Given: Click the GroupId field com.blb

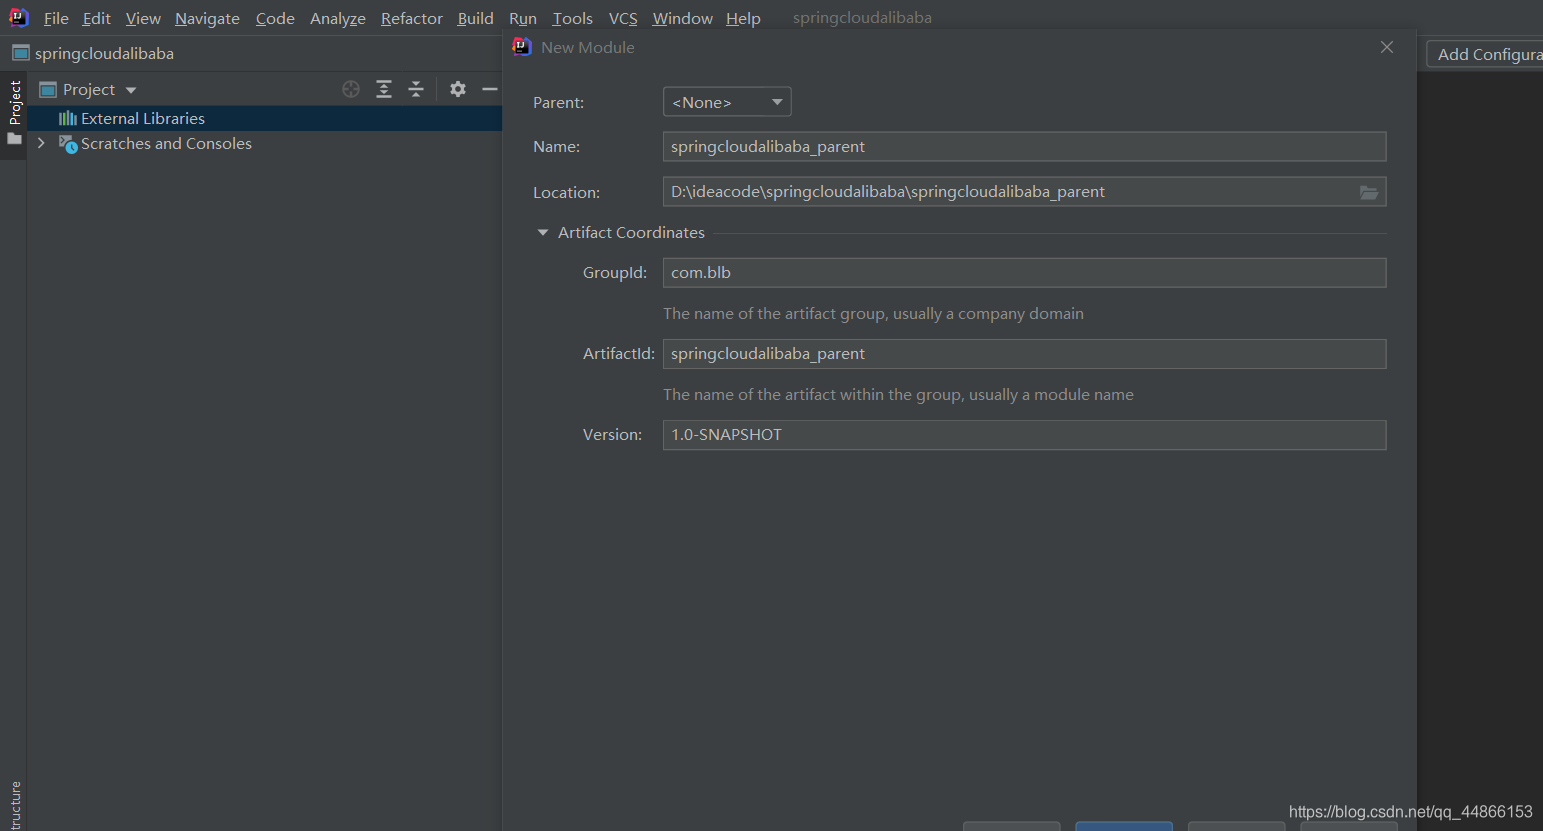Looking at the screenshot, I should 1024,273.
